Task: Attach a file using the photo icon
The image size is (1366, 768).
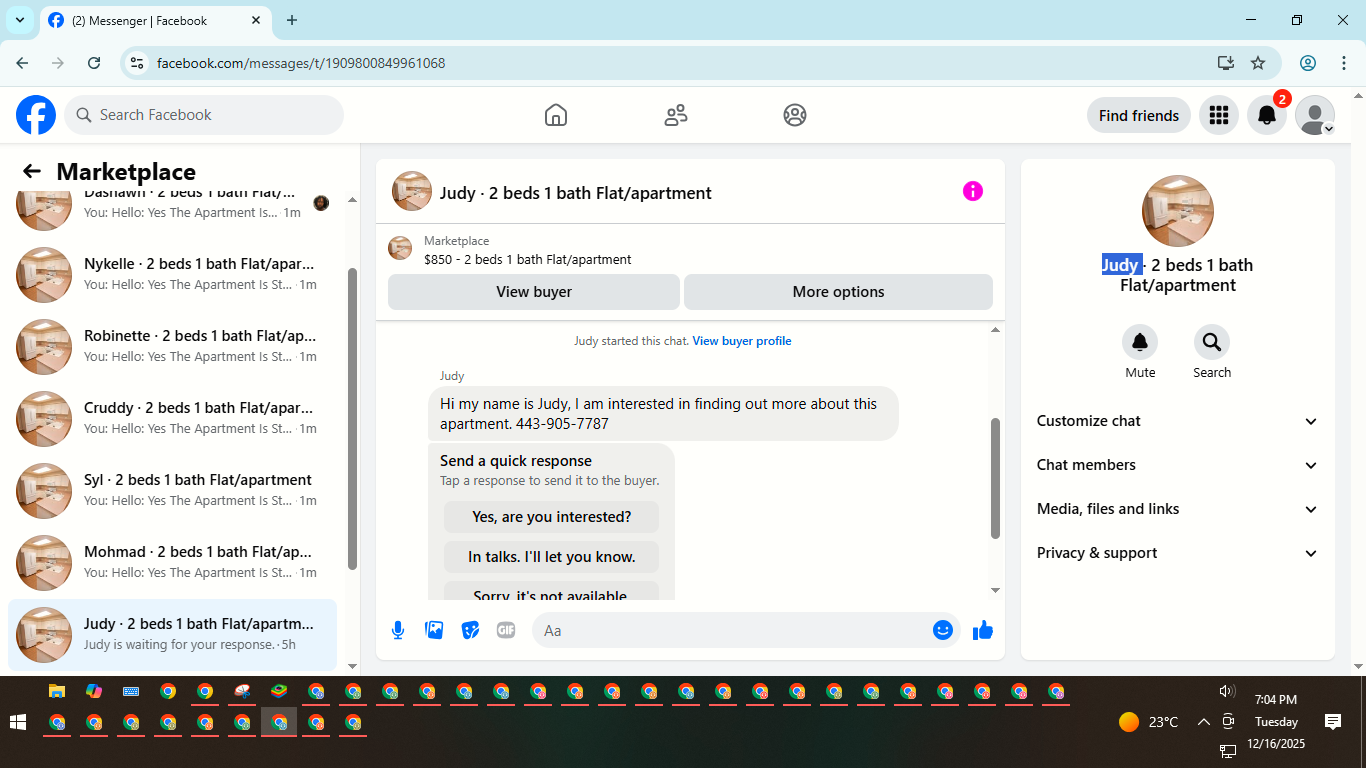Action: click(x=434, y=630)
